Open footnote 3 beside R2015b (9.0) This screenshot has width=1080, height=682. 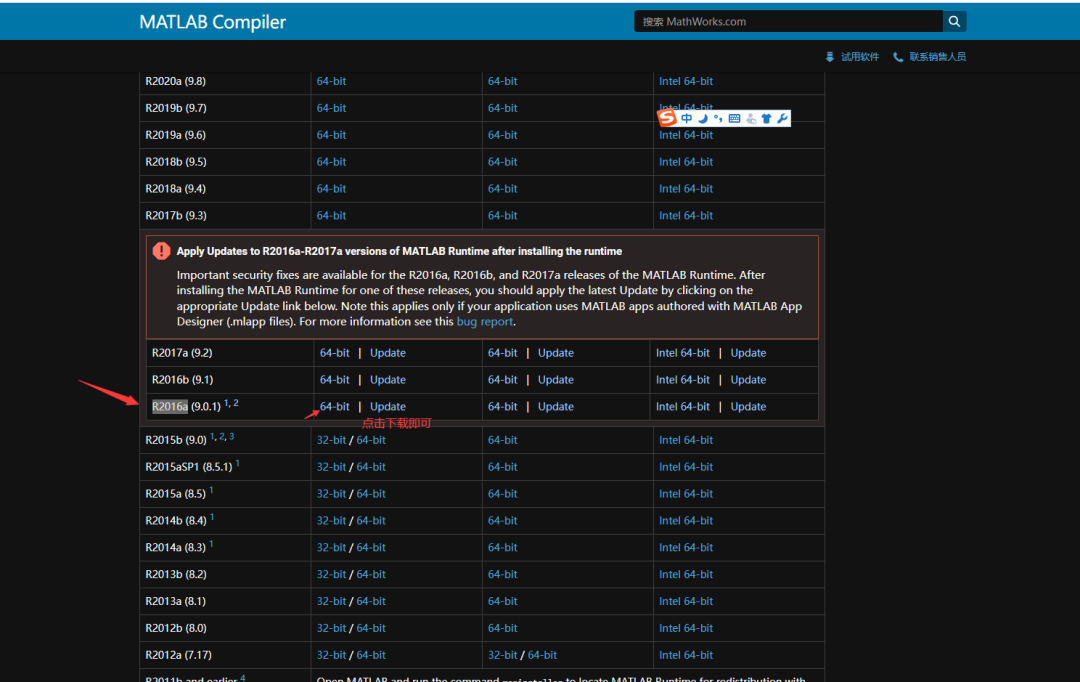pos(231,436)
